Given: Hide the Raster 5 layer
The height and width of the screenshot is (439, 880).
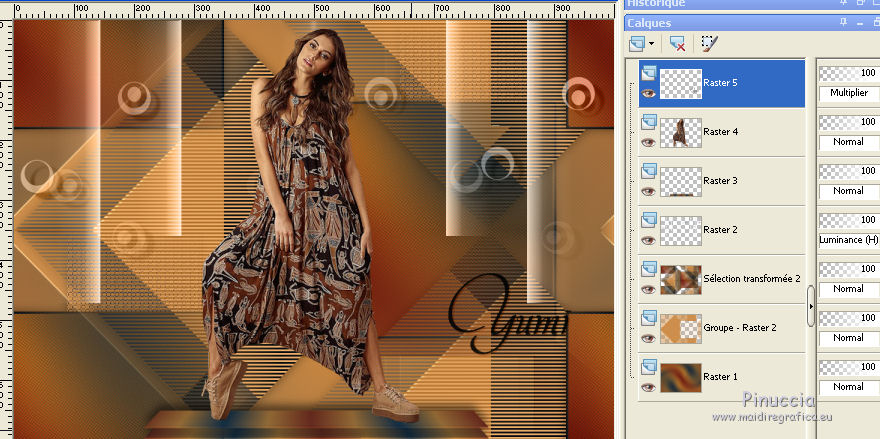Looking at the screenshot, I should tap(646, 93).
